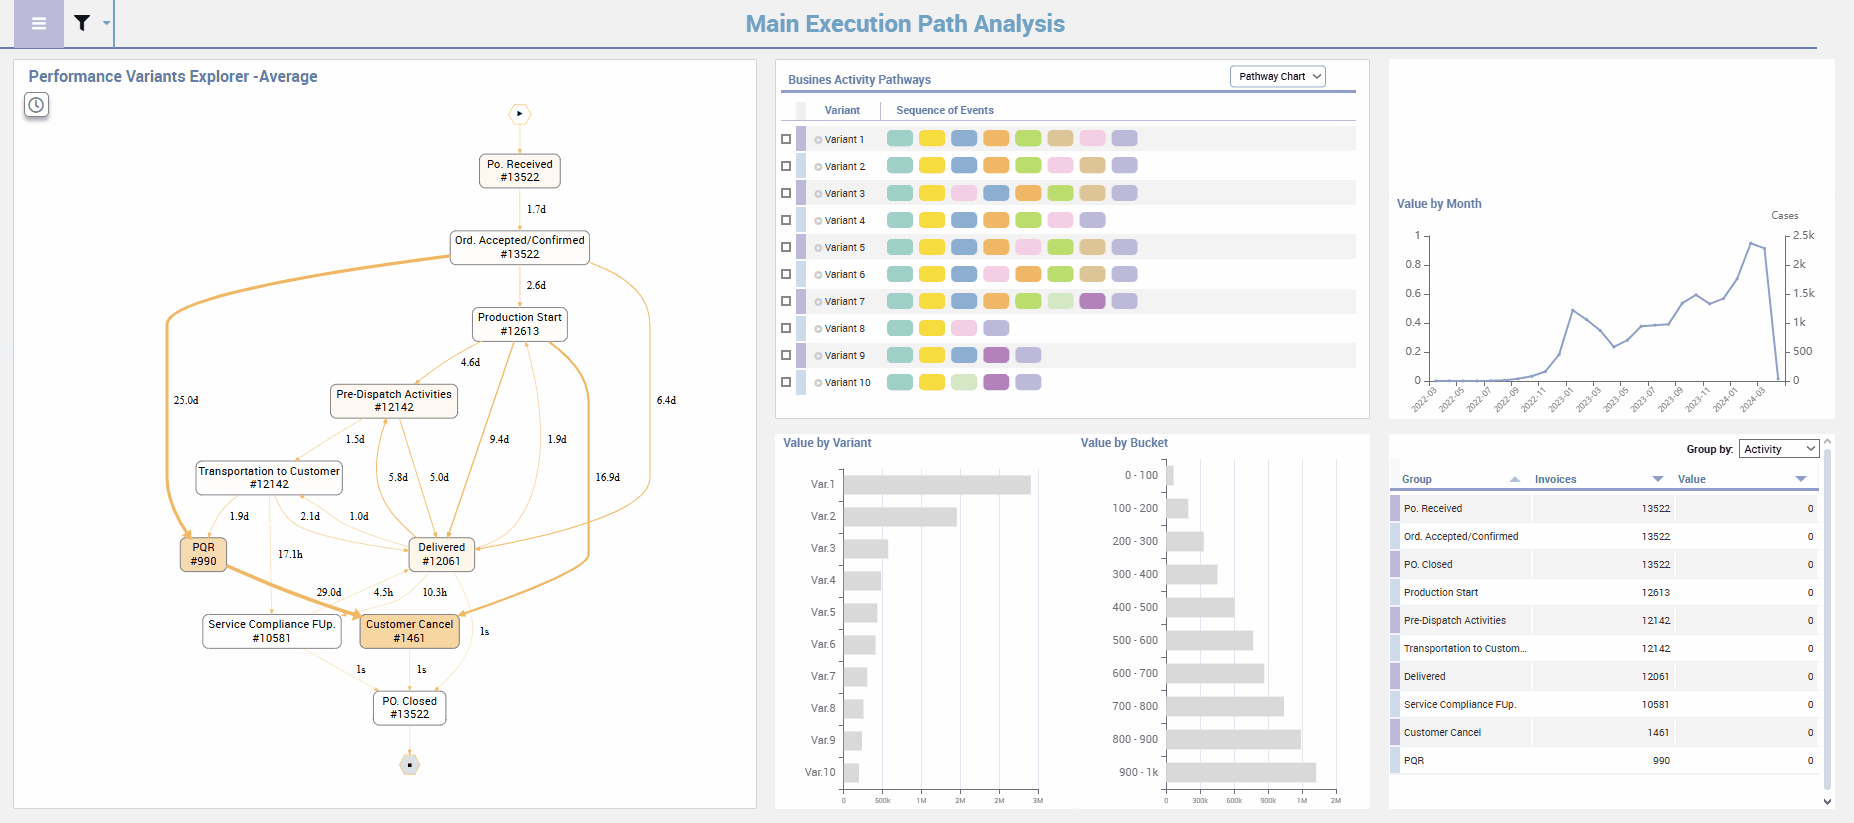Toggle the Variant 10 checkbox
The height and width of the screenshot is (823, 1854).
(x=786, y=382)
